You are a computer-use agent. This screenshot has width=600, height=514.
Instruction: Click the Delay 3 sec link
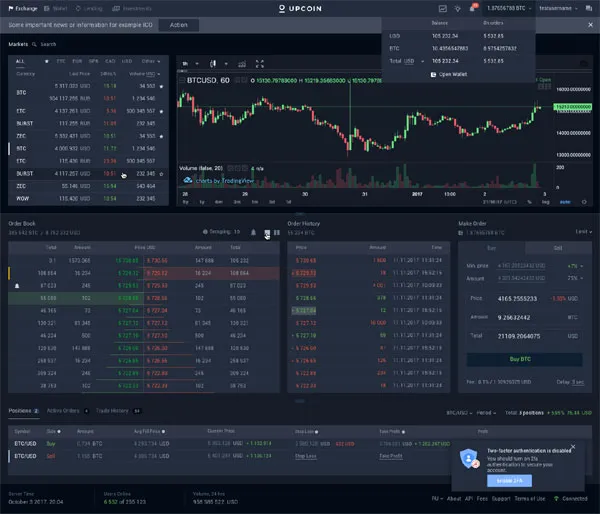point(570,382)
